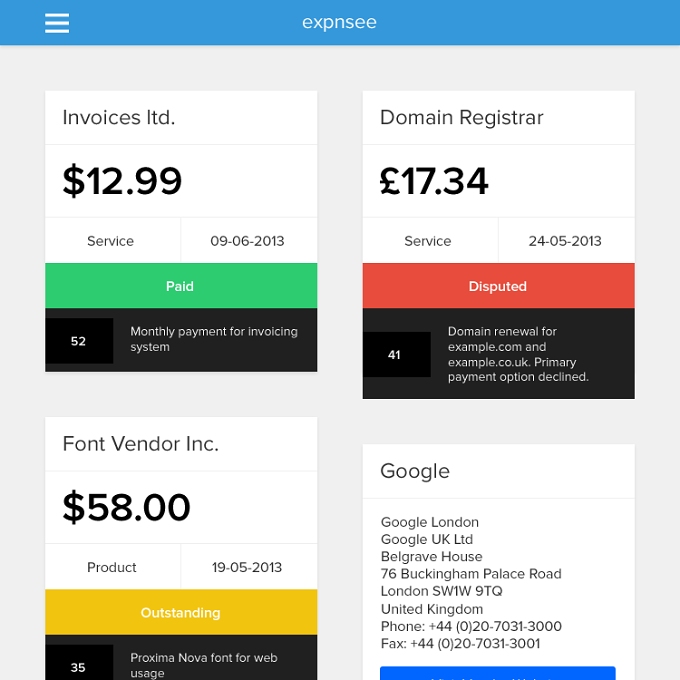Open the Google card title
The height and width of the screenshot is (680, 680).
[415, 471]
